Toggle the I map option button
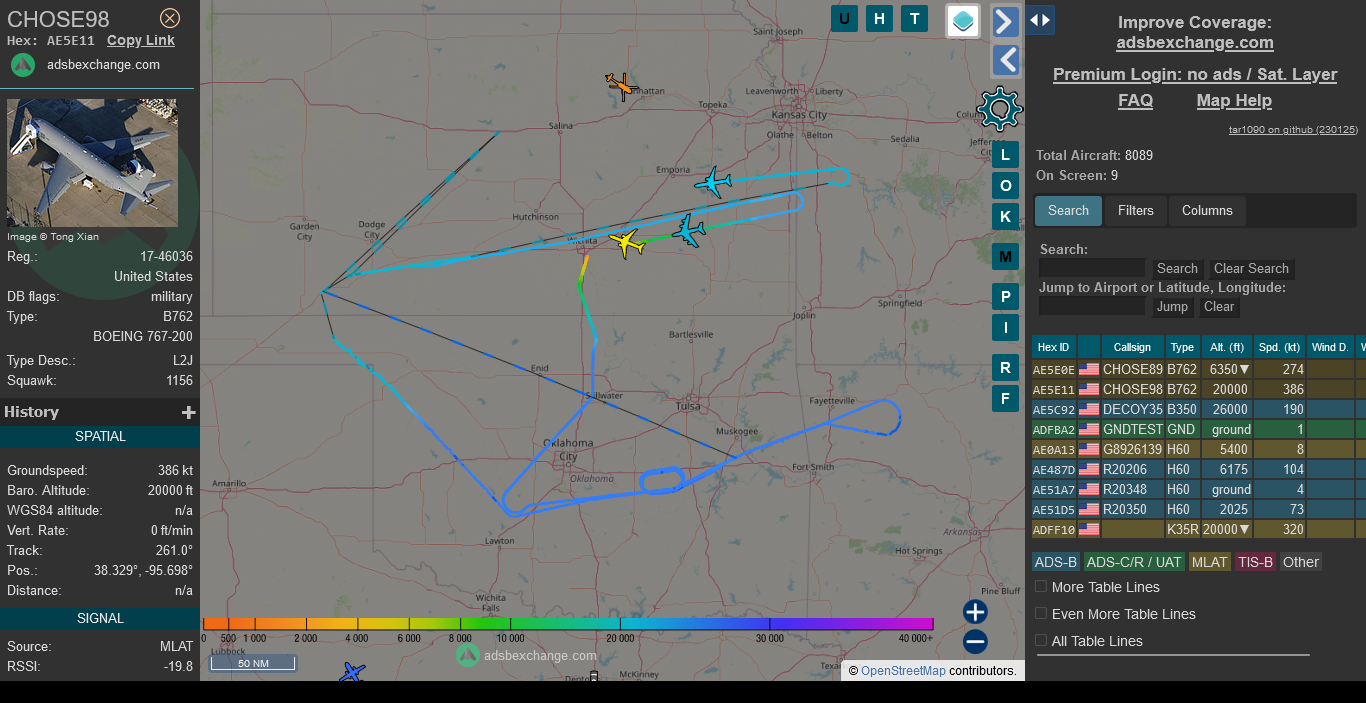This screenshot has width=1366, height=703. (x=1006, y=327)
